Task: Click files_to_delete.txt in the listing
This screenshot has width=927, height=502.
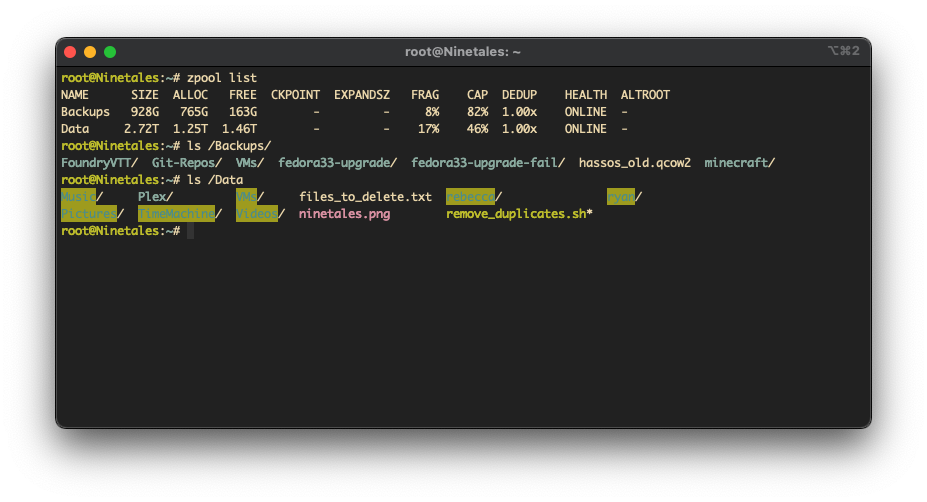Action: tap(365, 197)
